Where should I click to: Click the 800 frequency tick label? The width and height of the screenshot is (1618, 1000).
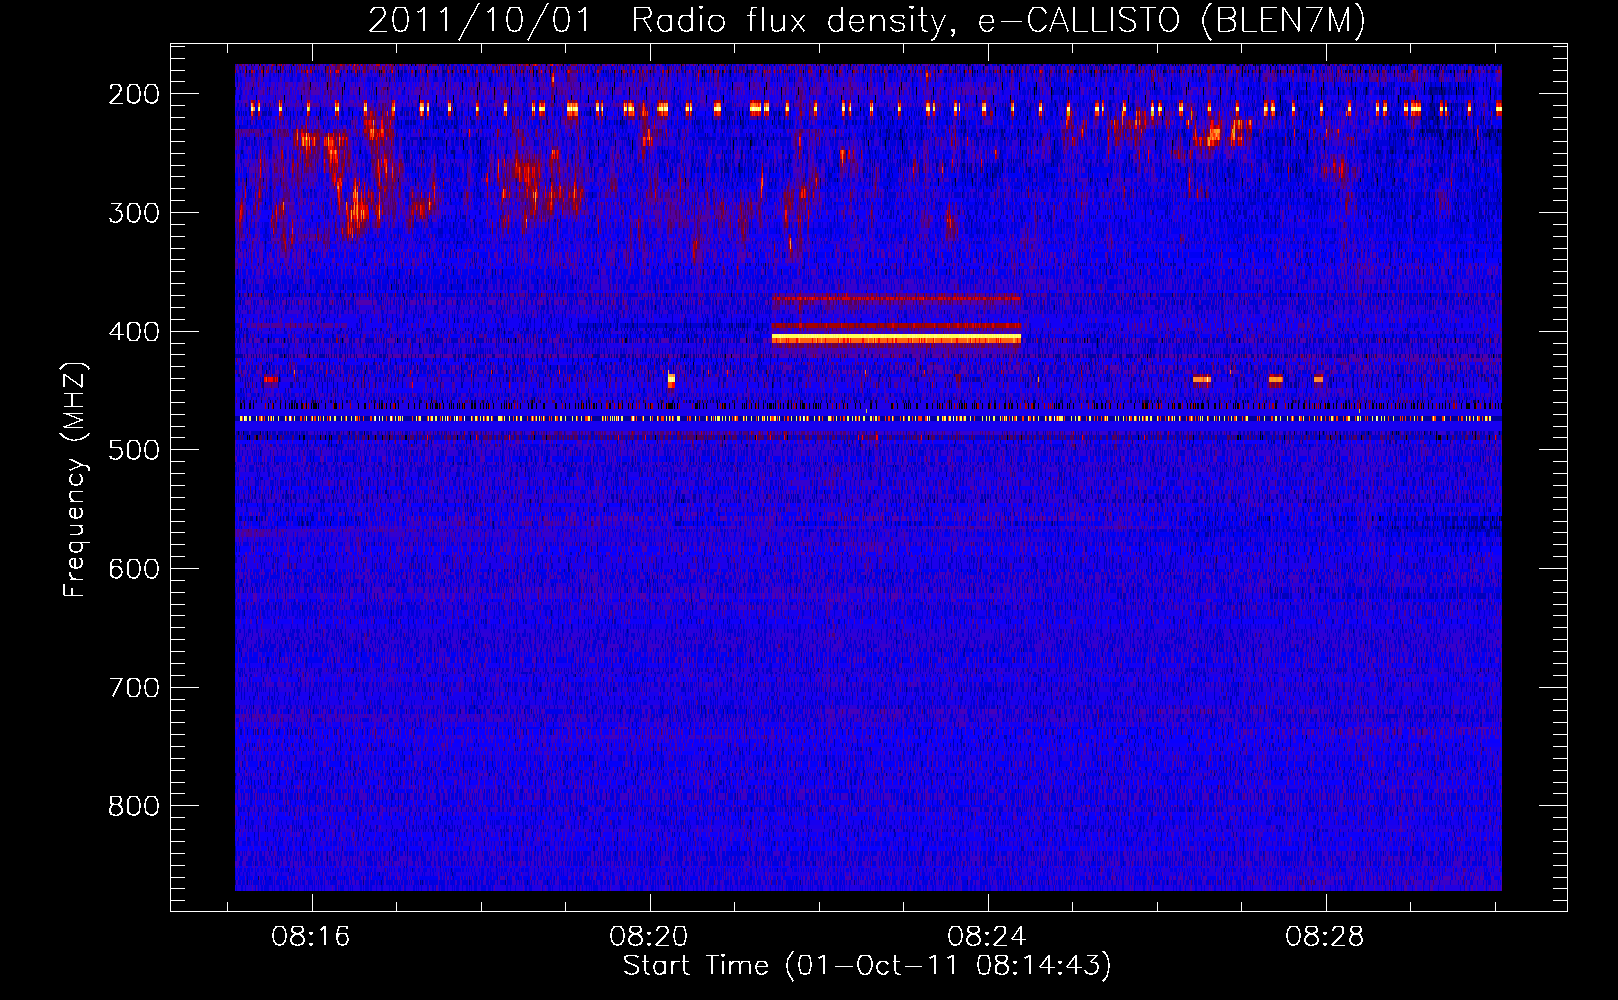coord(134,806)
